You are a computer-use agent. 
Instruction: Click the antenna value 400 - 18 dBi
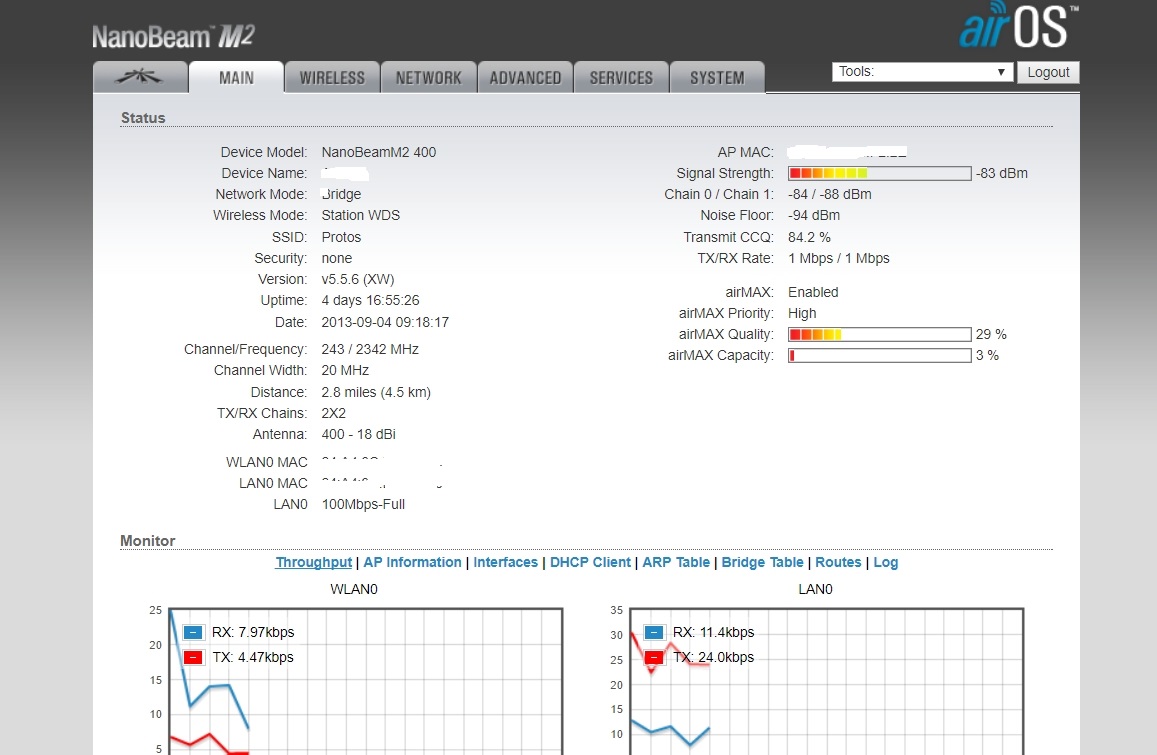[359, 434]
